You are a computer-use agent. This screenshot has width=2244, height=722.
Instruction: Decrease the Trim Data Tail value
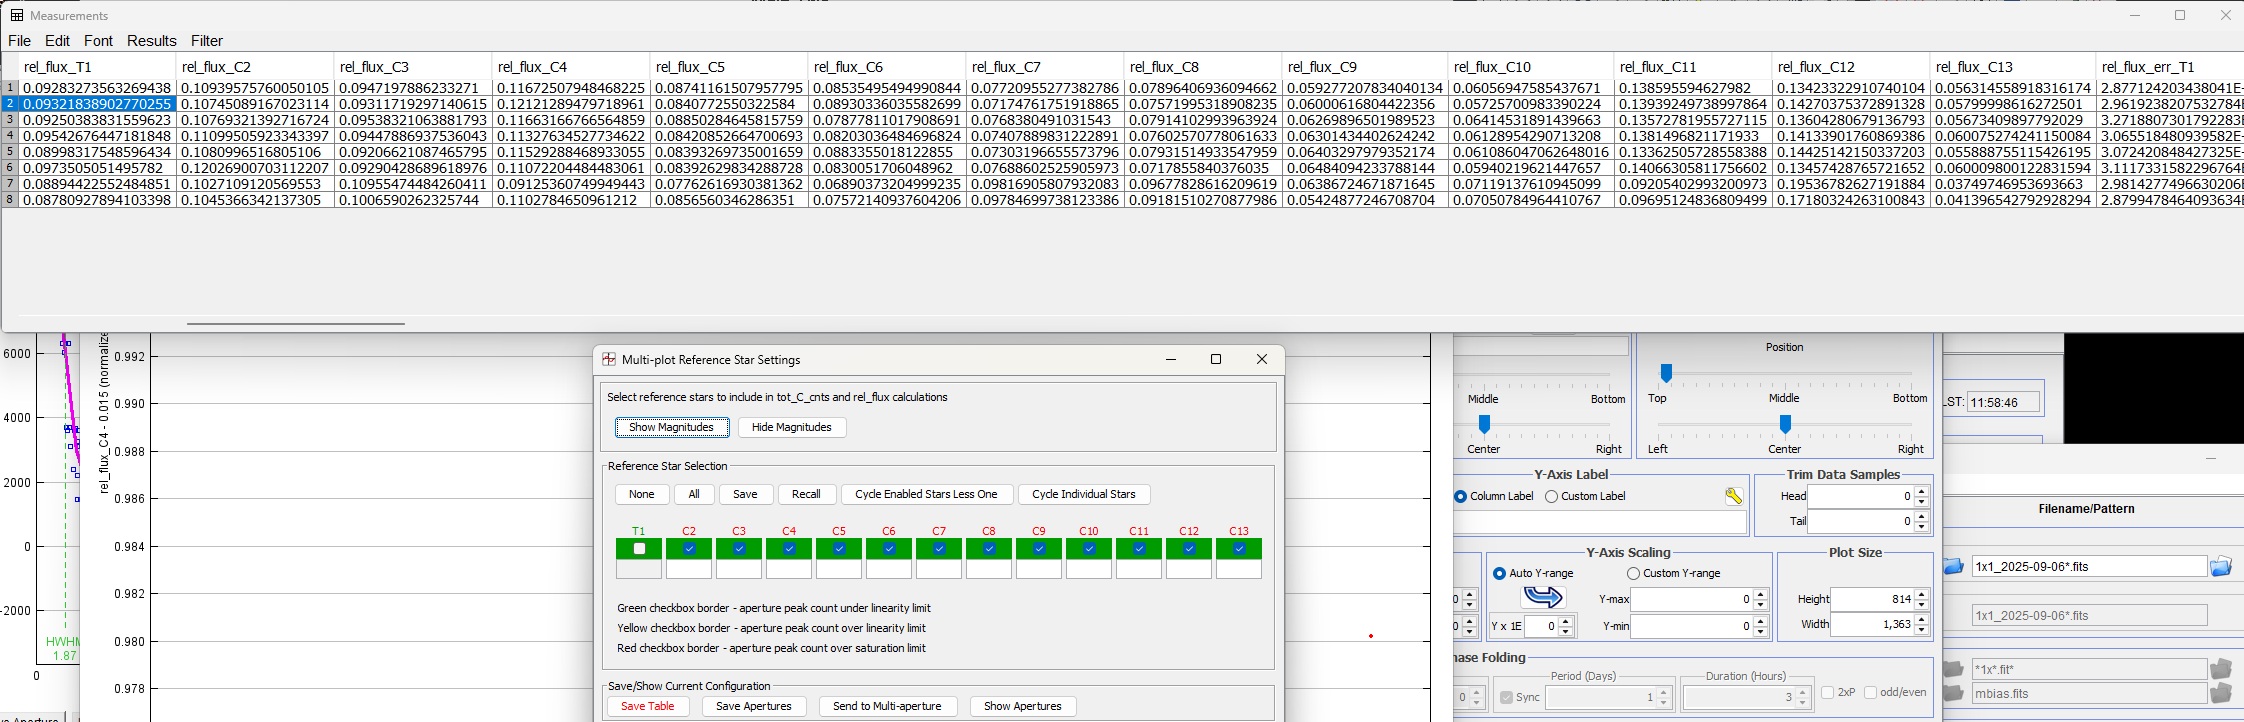pos(1921,526)
